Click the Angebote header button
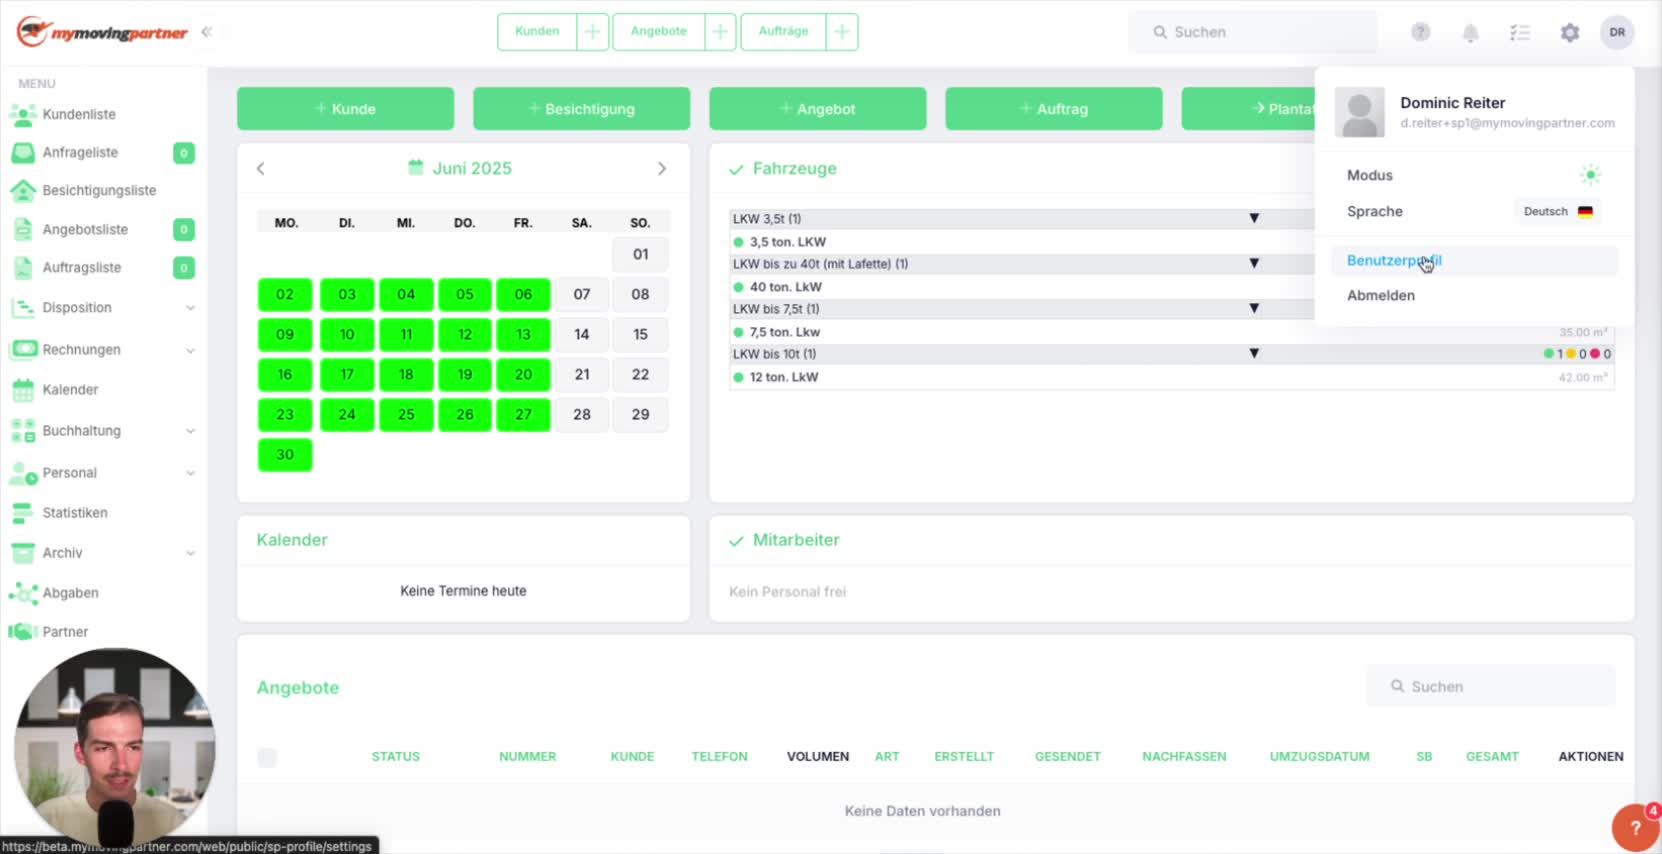The image size is (1662, 854). [x=659, y=32]
